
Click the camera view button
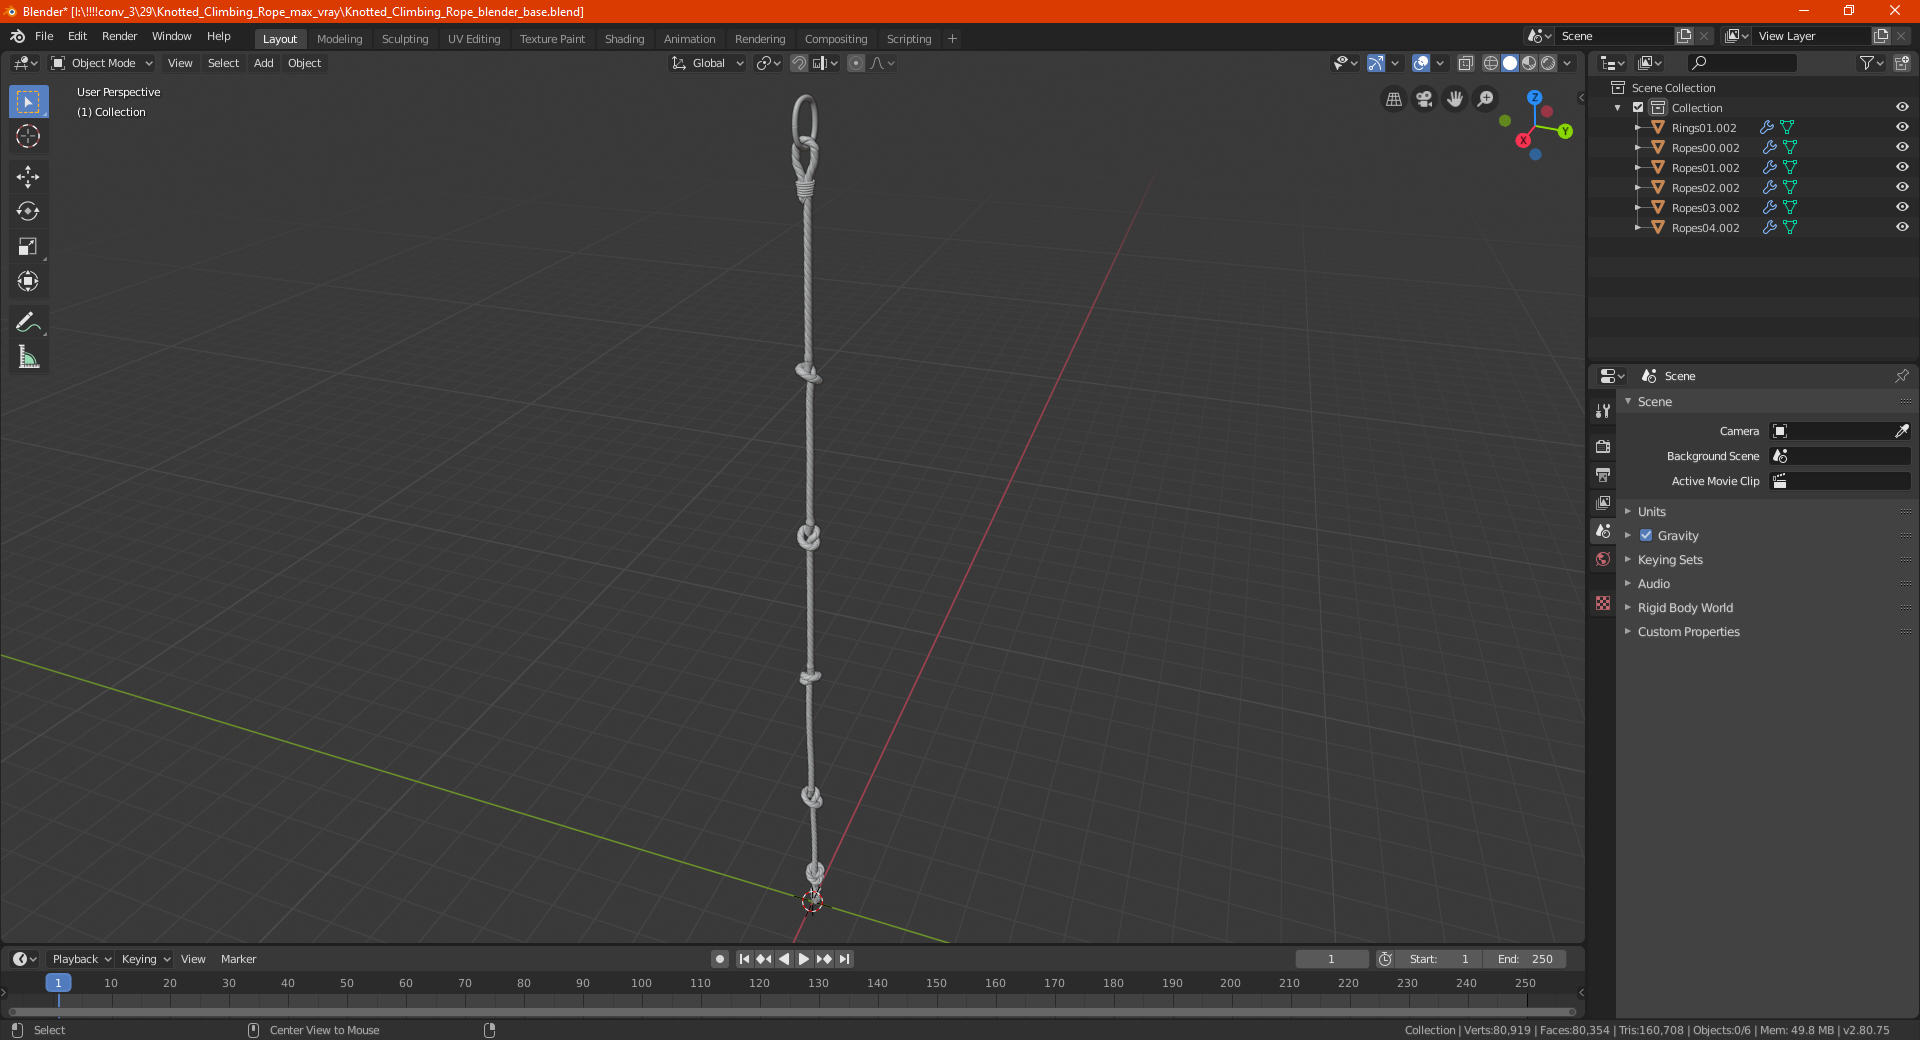coord(1424,99)
